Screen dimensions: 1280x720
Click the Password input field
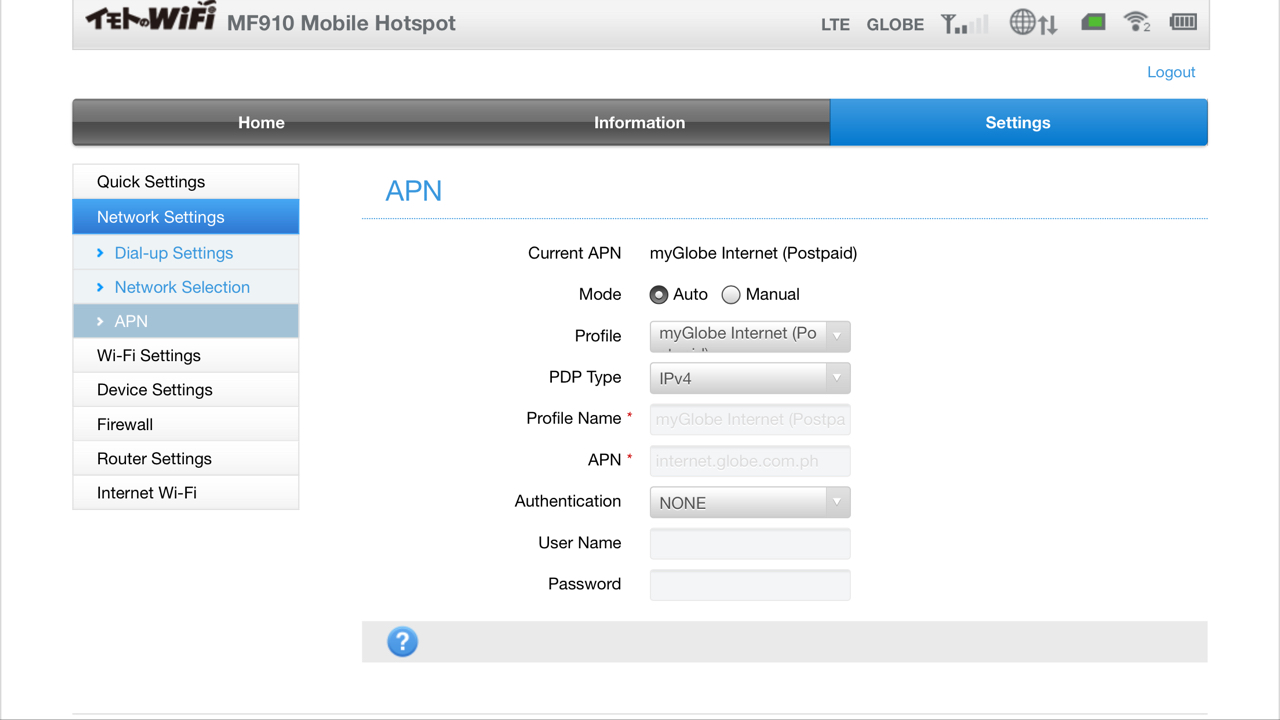tap(750, 585)
